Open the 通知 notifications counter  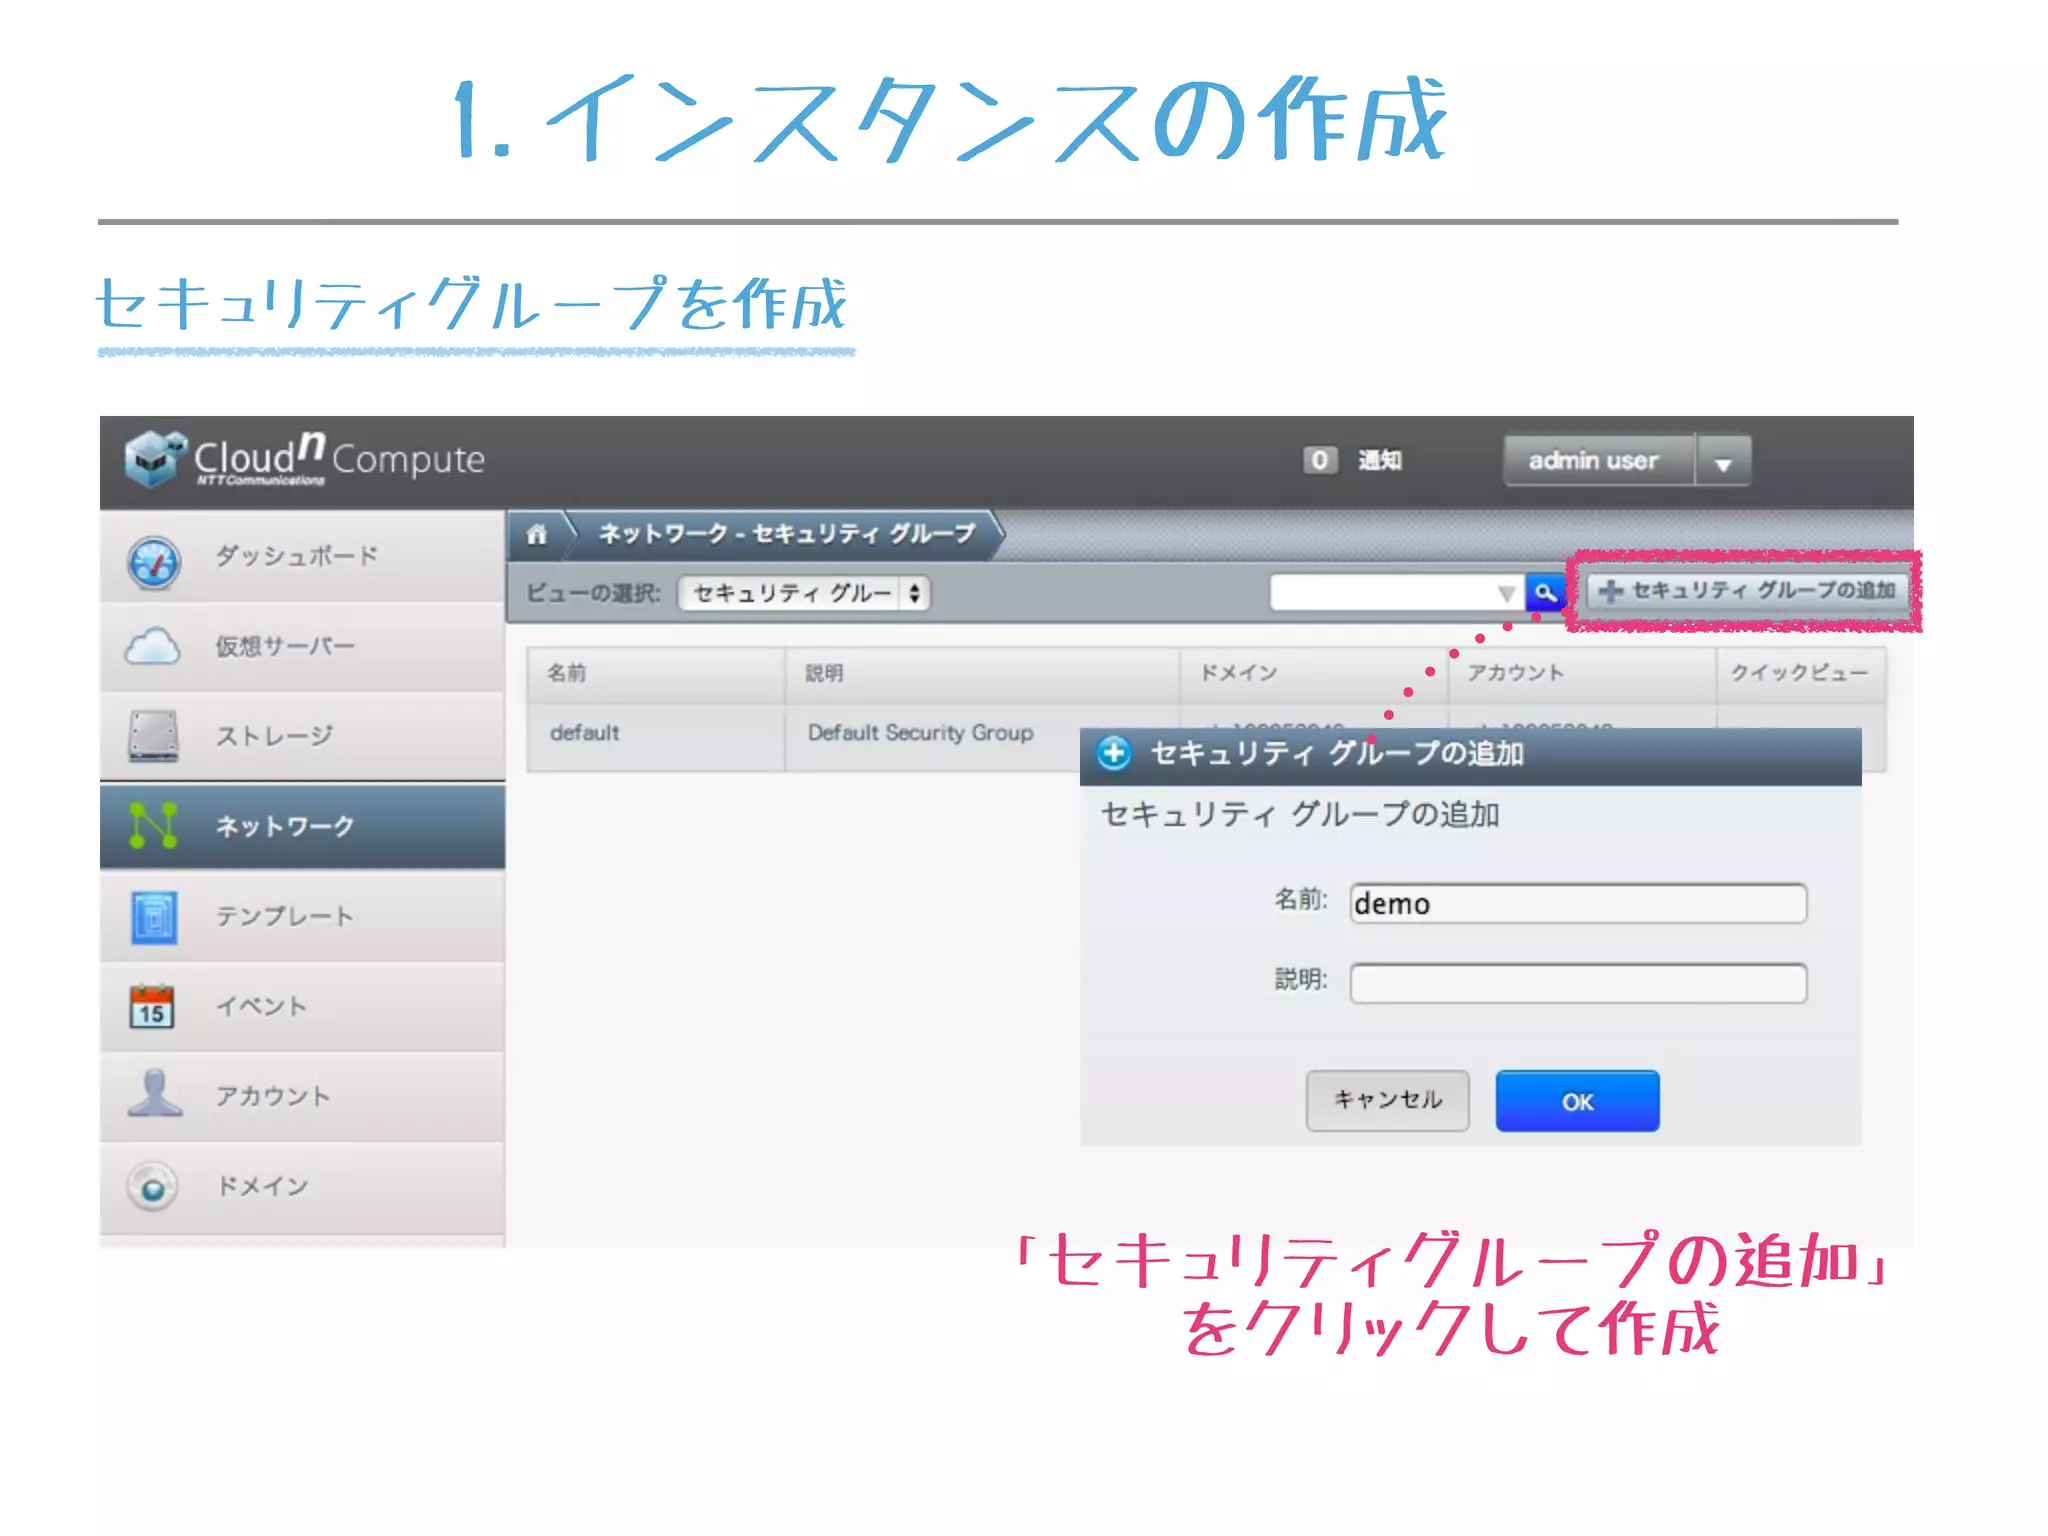click(x=1320, y=460)
